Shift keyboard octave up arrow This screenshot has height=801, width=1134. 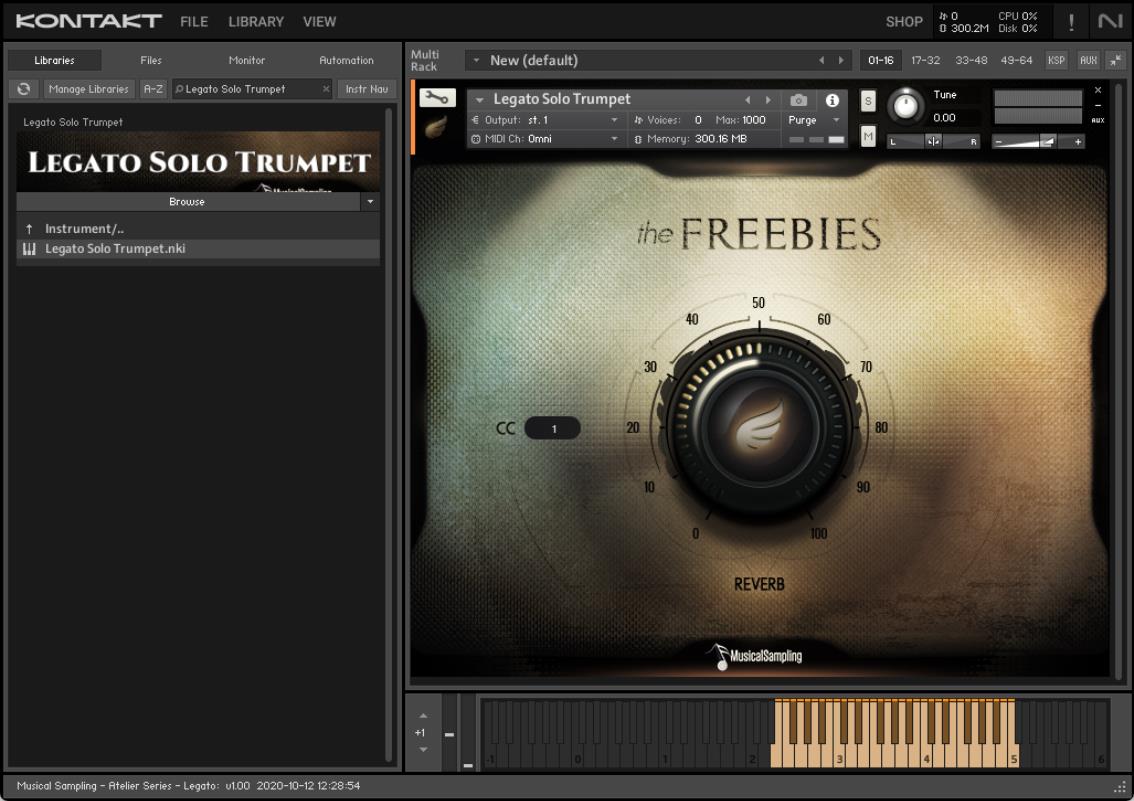coord(424,716)
